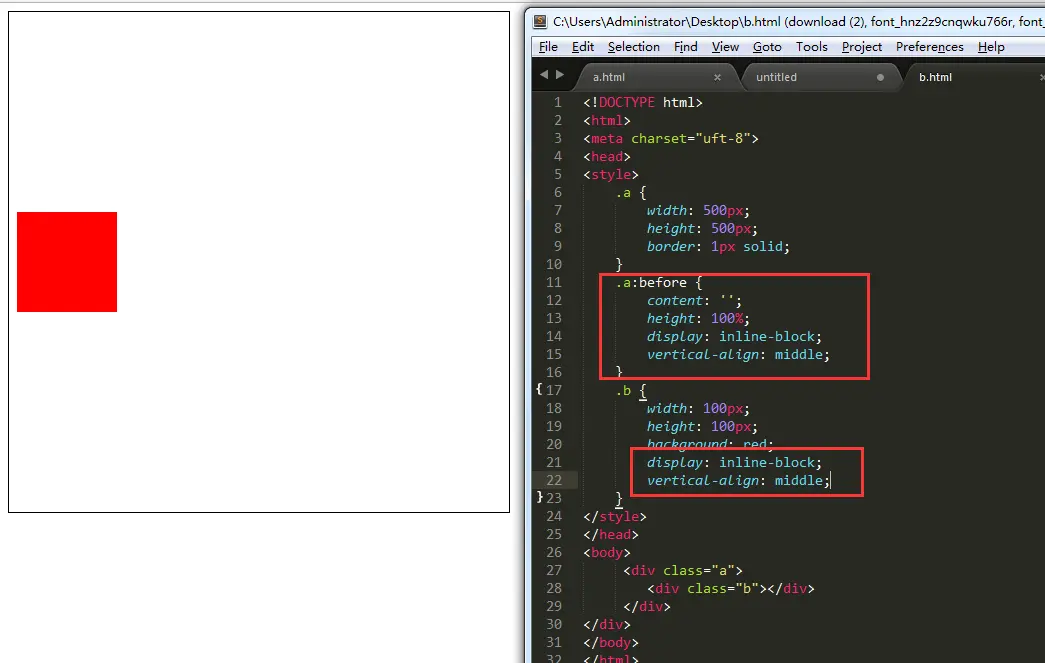Click the .a { selector line
The width and height of the screenshot is (1045, 663).
[630, 193]
